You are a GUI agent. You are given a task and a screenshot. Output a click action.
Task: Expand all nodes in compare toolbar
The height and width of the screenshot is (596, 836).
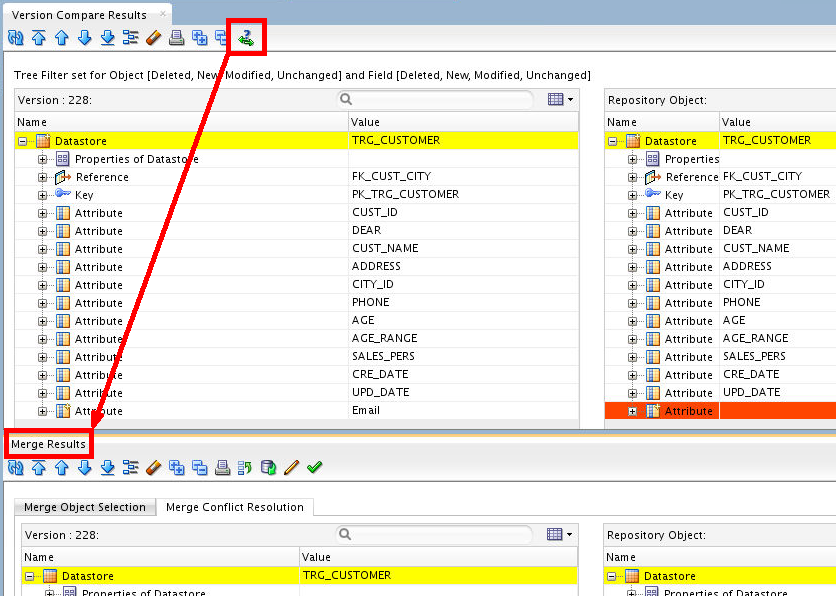[x=199, y=38]
